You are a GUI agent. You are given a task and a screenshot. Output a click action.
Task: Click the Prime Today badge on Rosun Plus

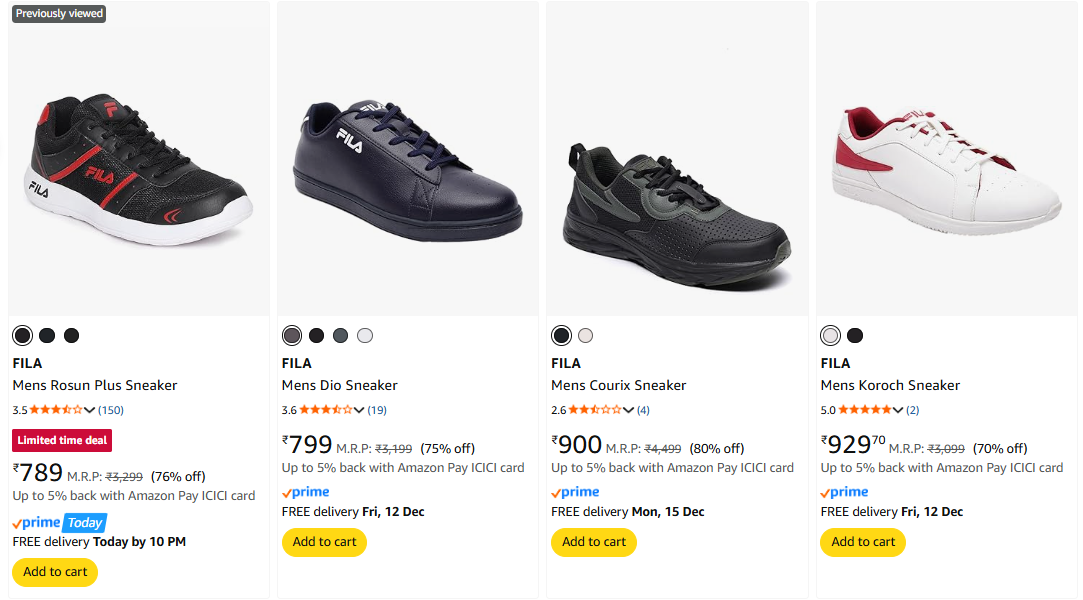pos(59,523)
